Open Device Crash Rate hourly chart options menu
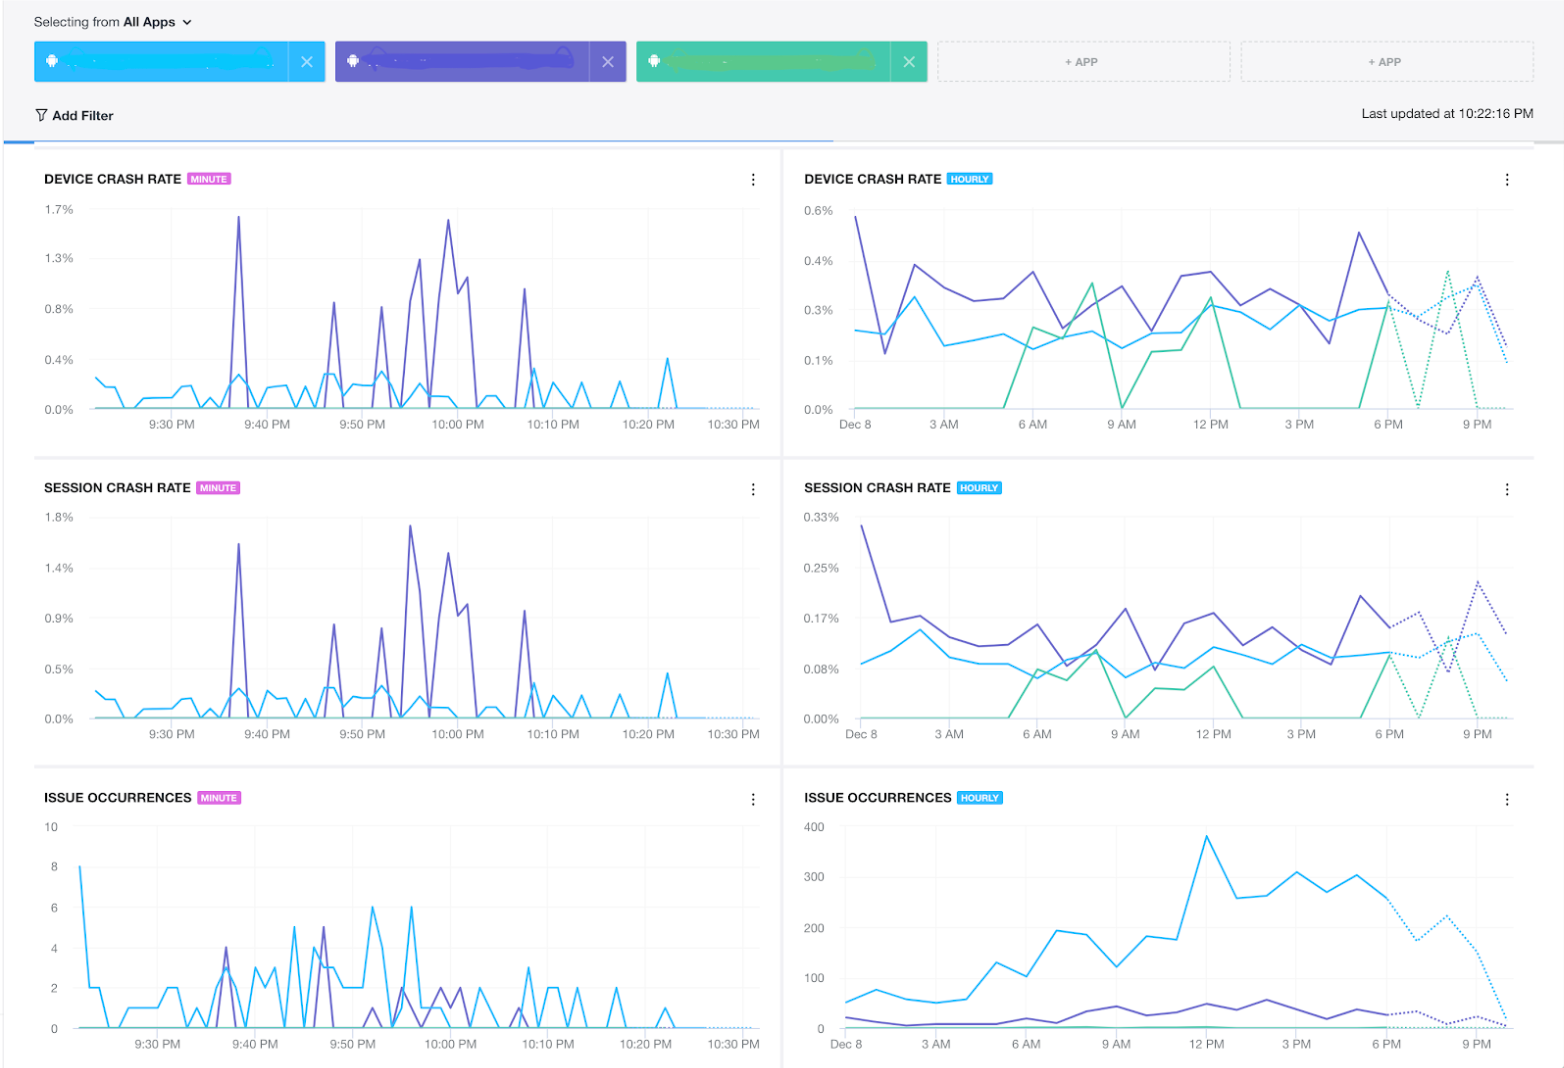Image resolution: width=1564 pixels, height=1068 pixels. [1506, 180]
